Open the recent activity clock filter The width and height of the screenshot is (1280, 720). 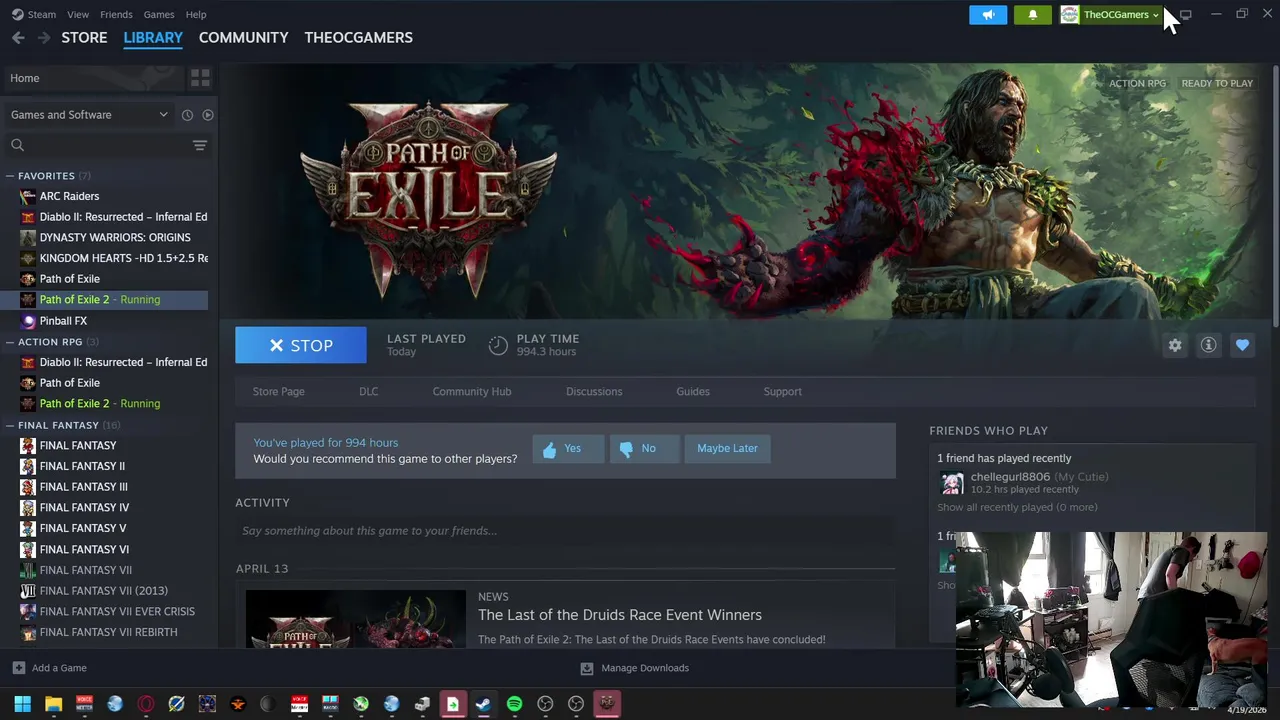[x=187, y=115]
